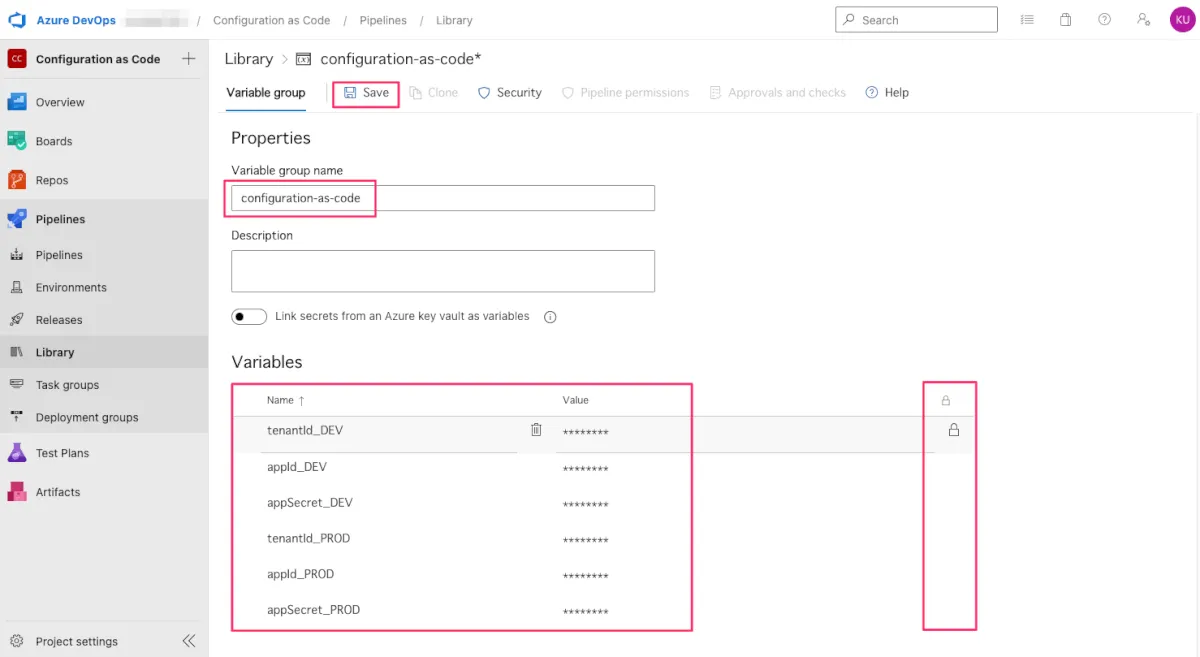Image resolution: width=1200 pixels, height=657 pixels.
Task: Click the Description text area
Action: tap(442, 271)
